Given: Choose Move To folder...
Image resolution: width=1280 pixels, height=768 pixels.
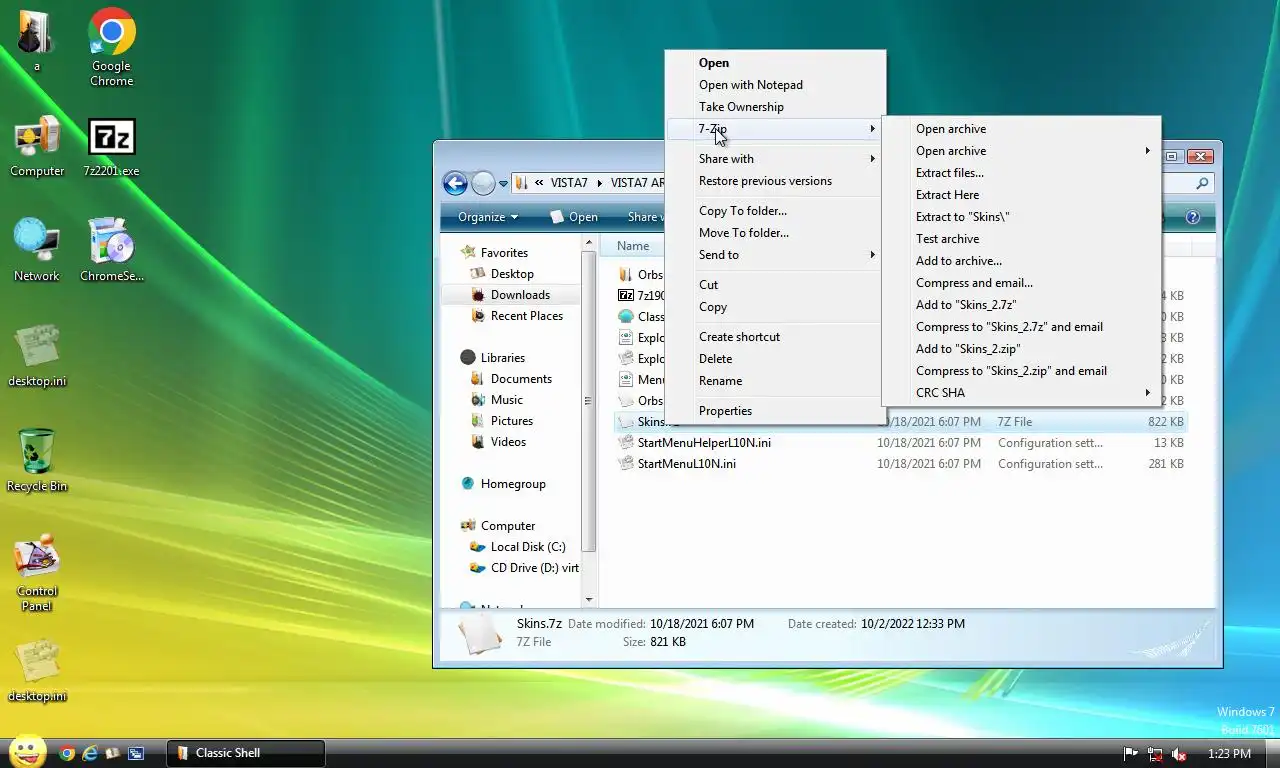Looking at the screenshot, I should tap(774, 233).
